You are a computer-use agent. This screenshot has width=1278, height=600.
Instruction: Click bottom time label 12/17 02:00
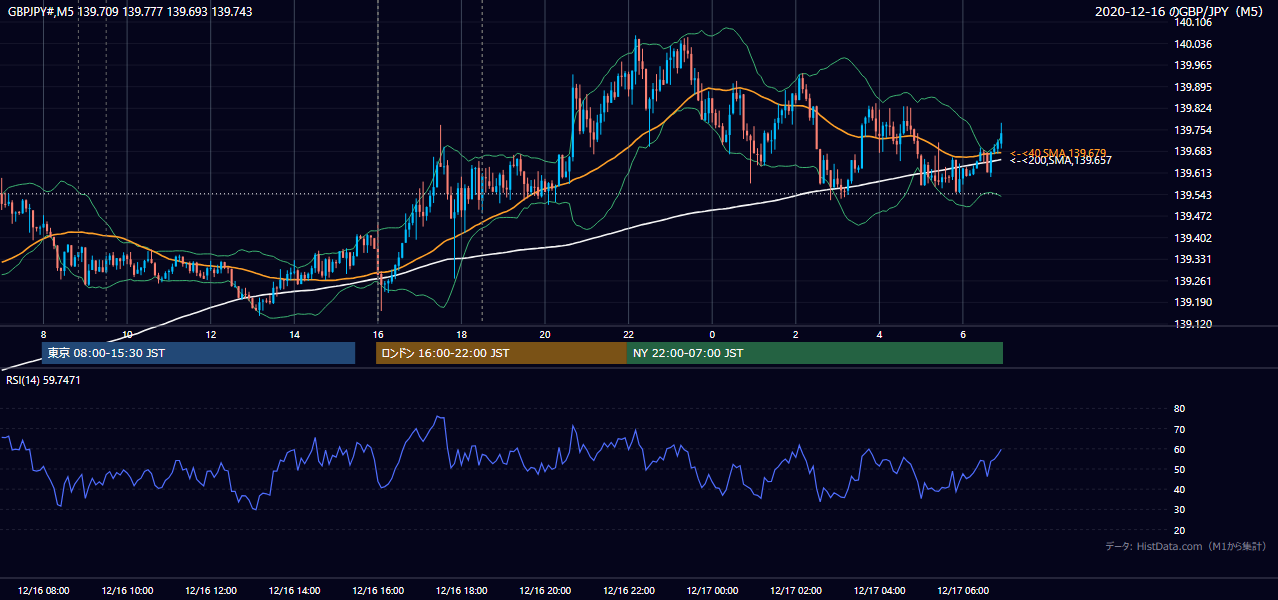click(796, 591)
